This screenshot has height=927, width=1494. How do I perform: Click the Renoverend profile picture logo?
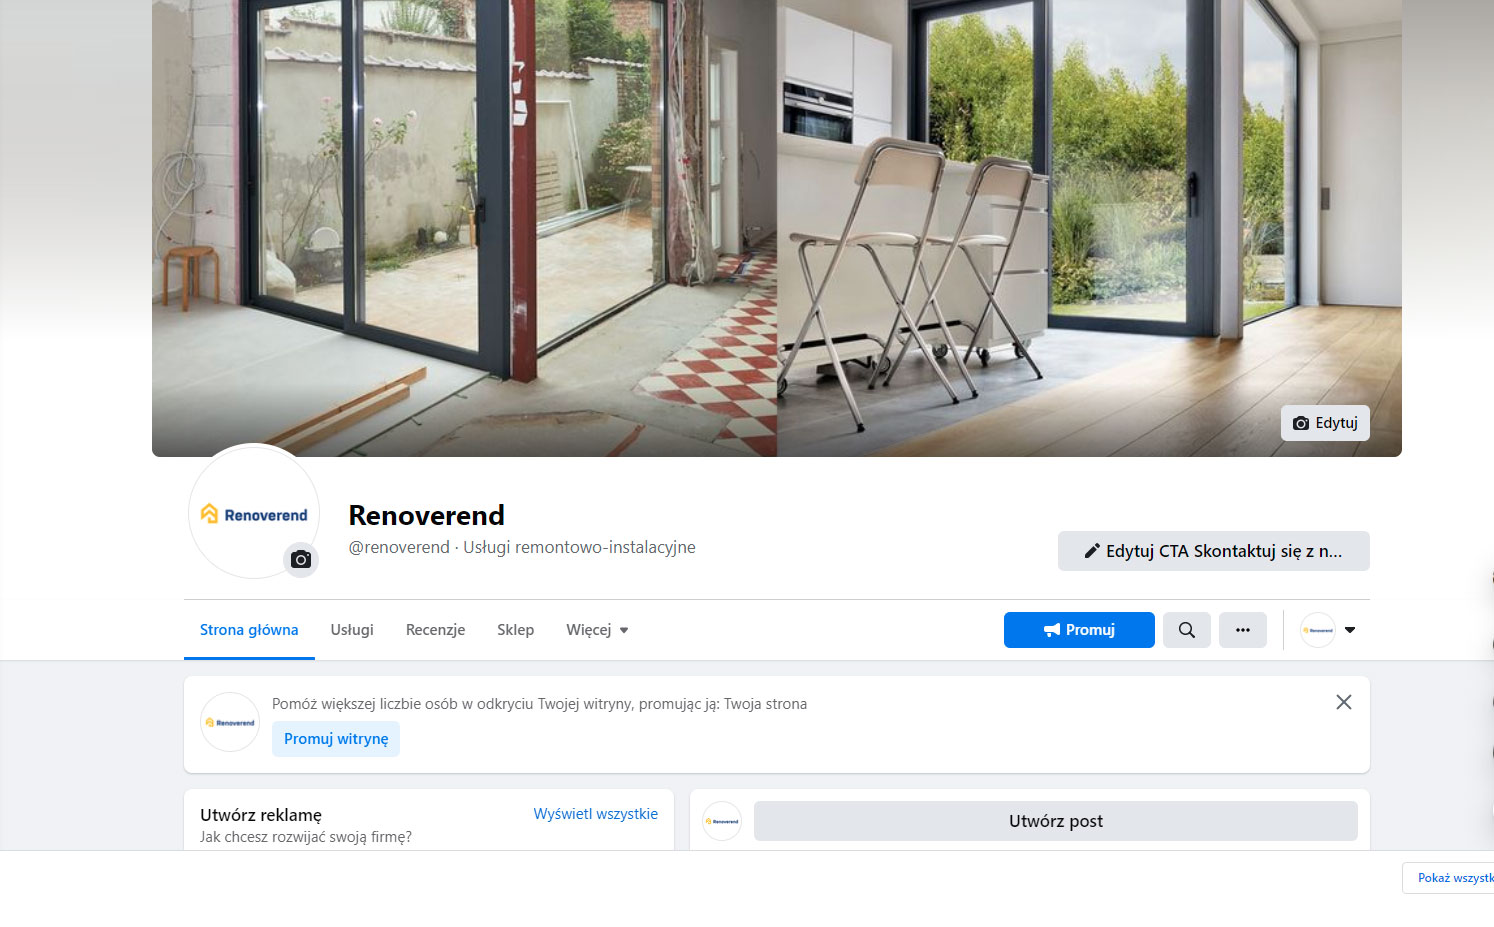click(254, 512)
